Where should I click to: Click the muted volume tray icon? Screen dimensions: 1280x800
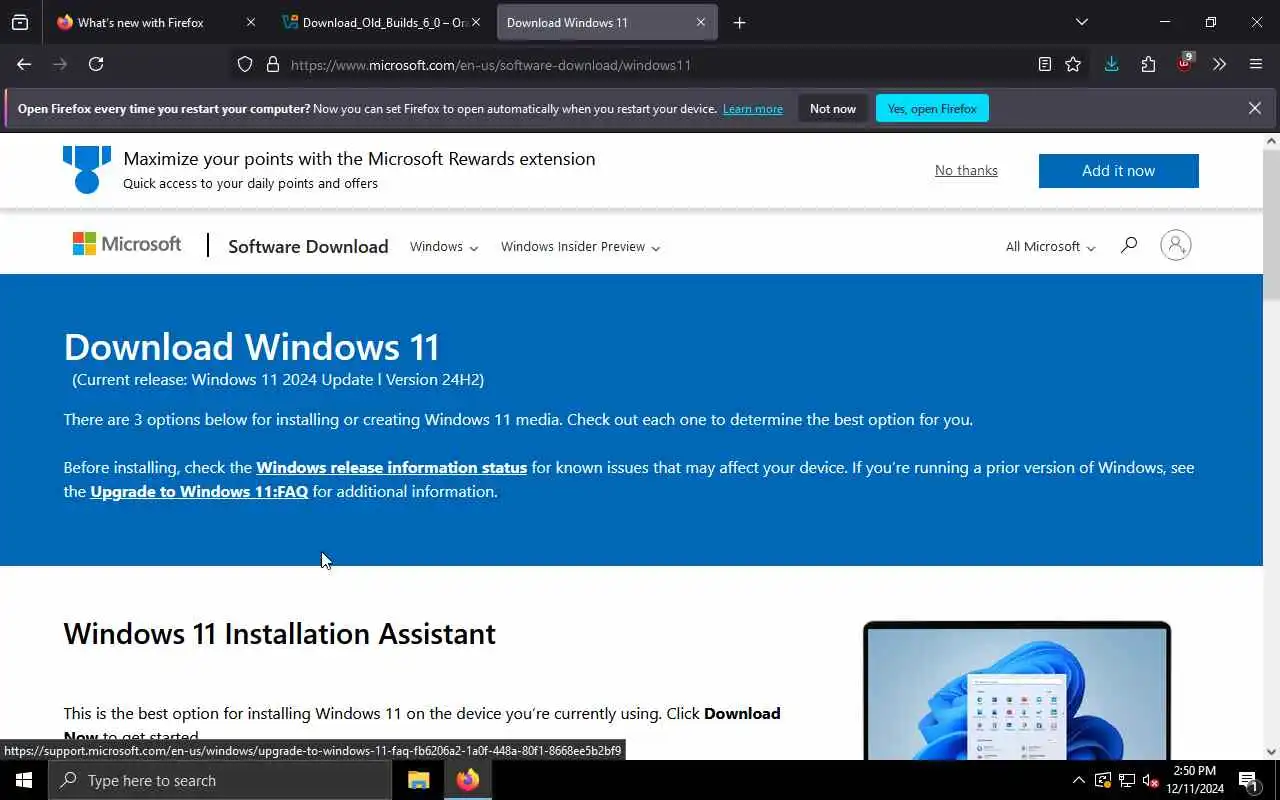click(1150, 780)
